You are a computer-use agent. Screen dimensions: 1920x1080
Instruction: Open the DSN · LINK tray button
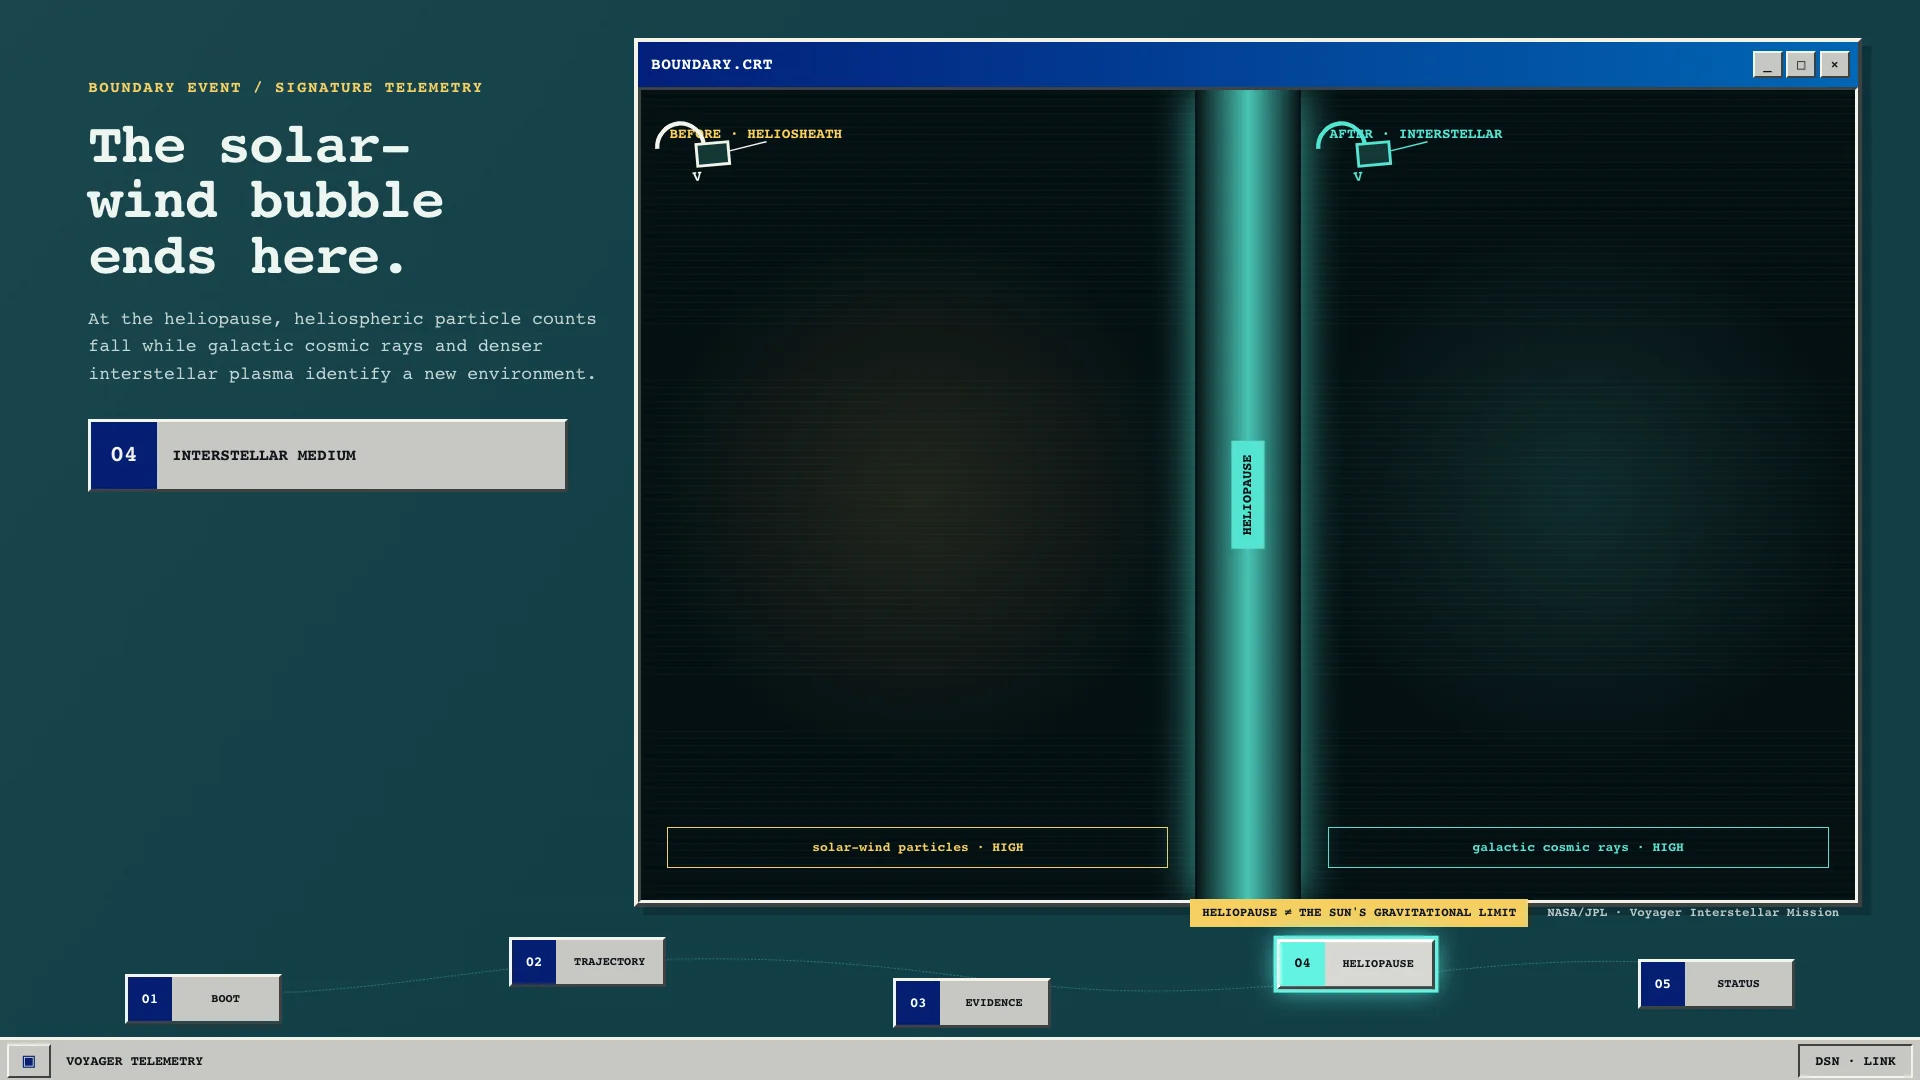click(1855, 1061)
